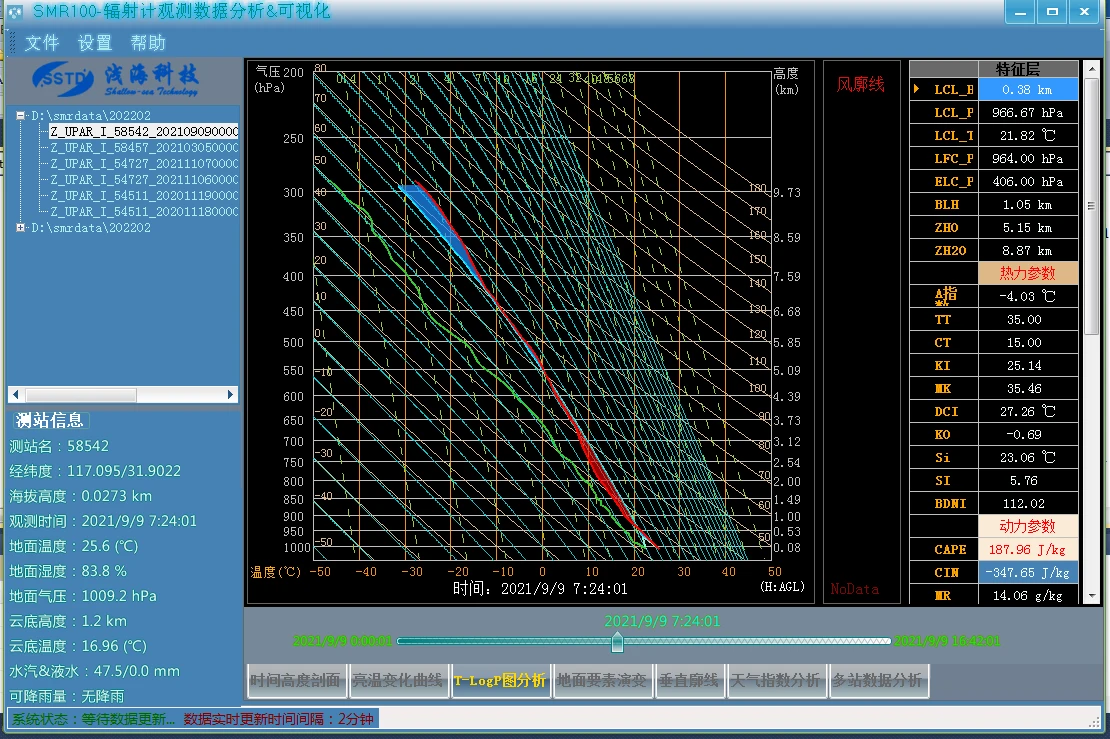Open 多站数据分析 panel

[877, 681]
